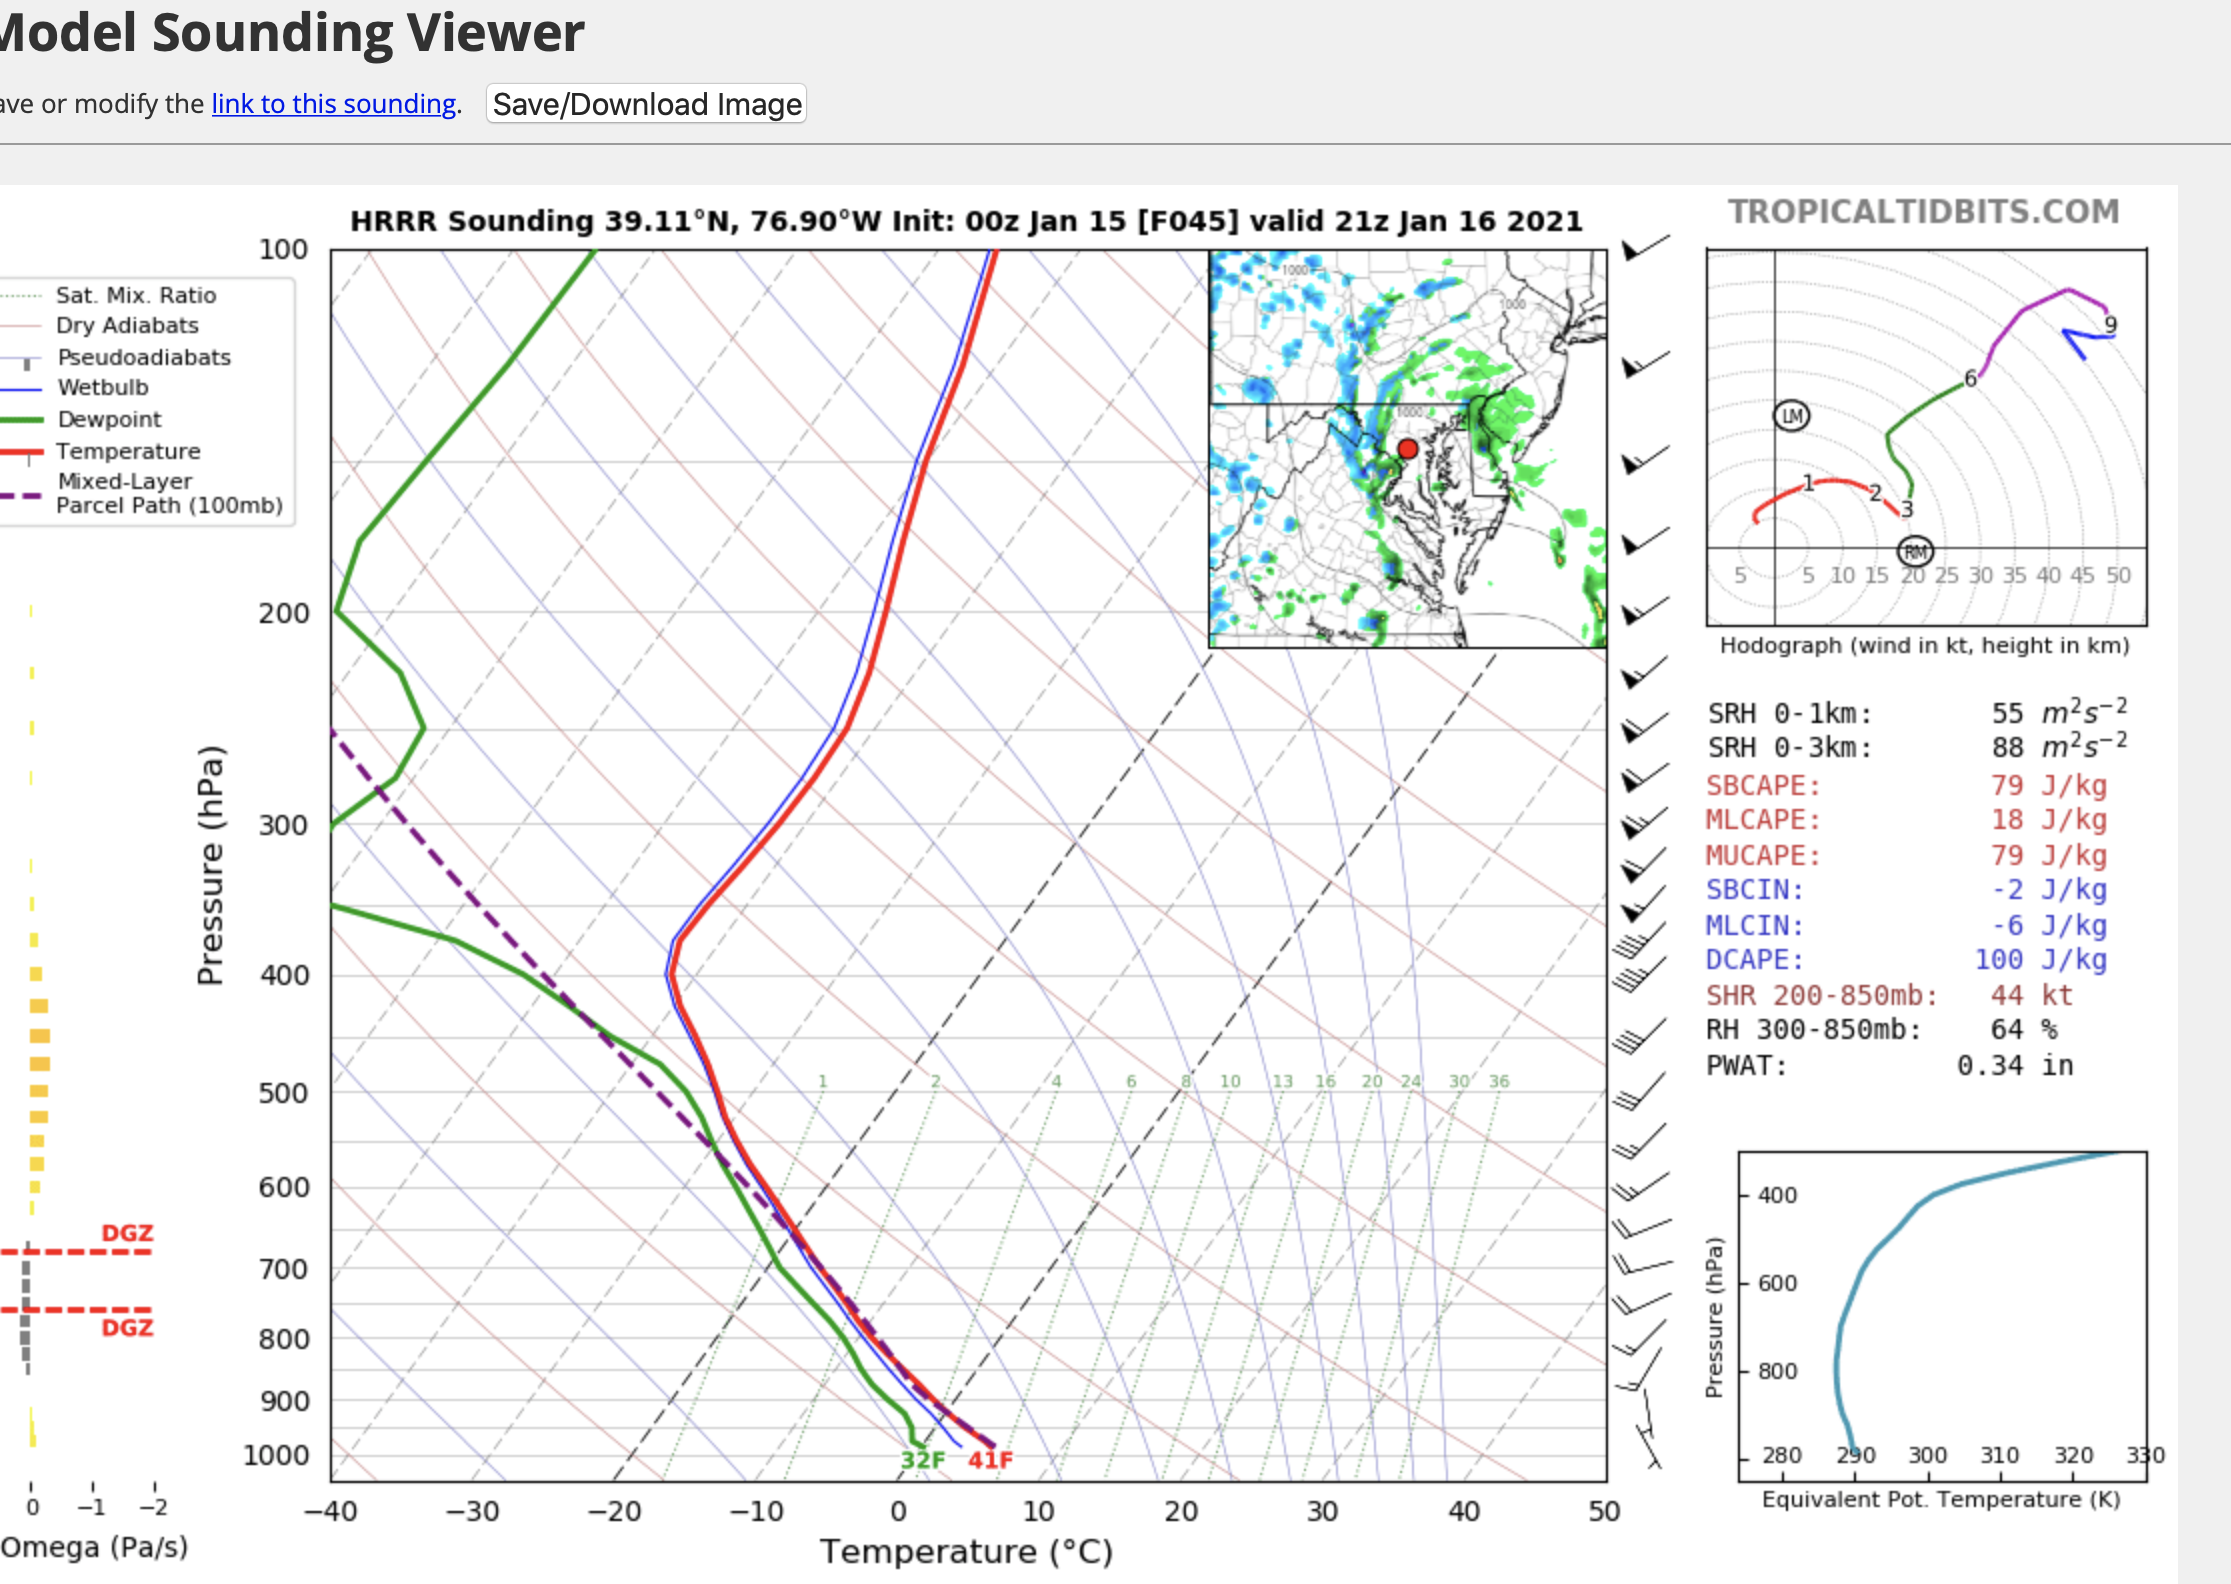Click the Temperature legend entry

(x=101, y=451)
